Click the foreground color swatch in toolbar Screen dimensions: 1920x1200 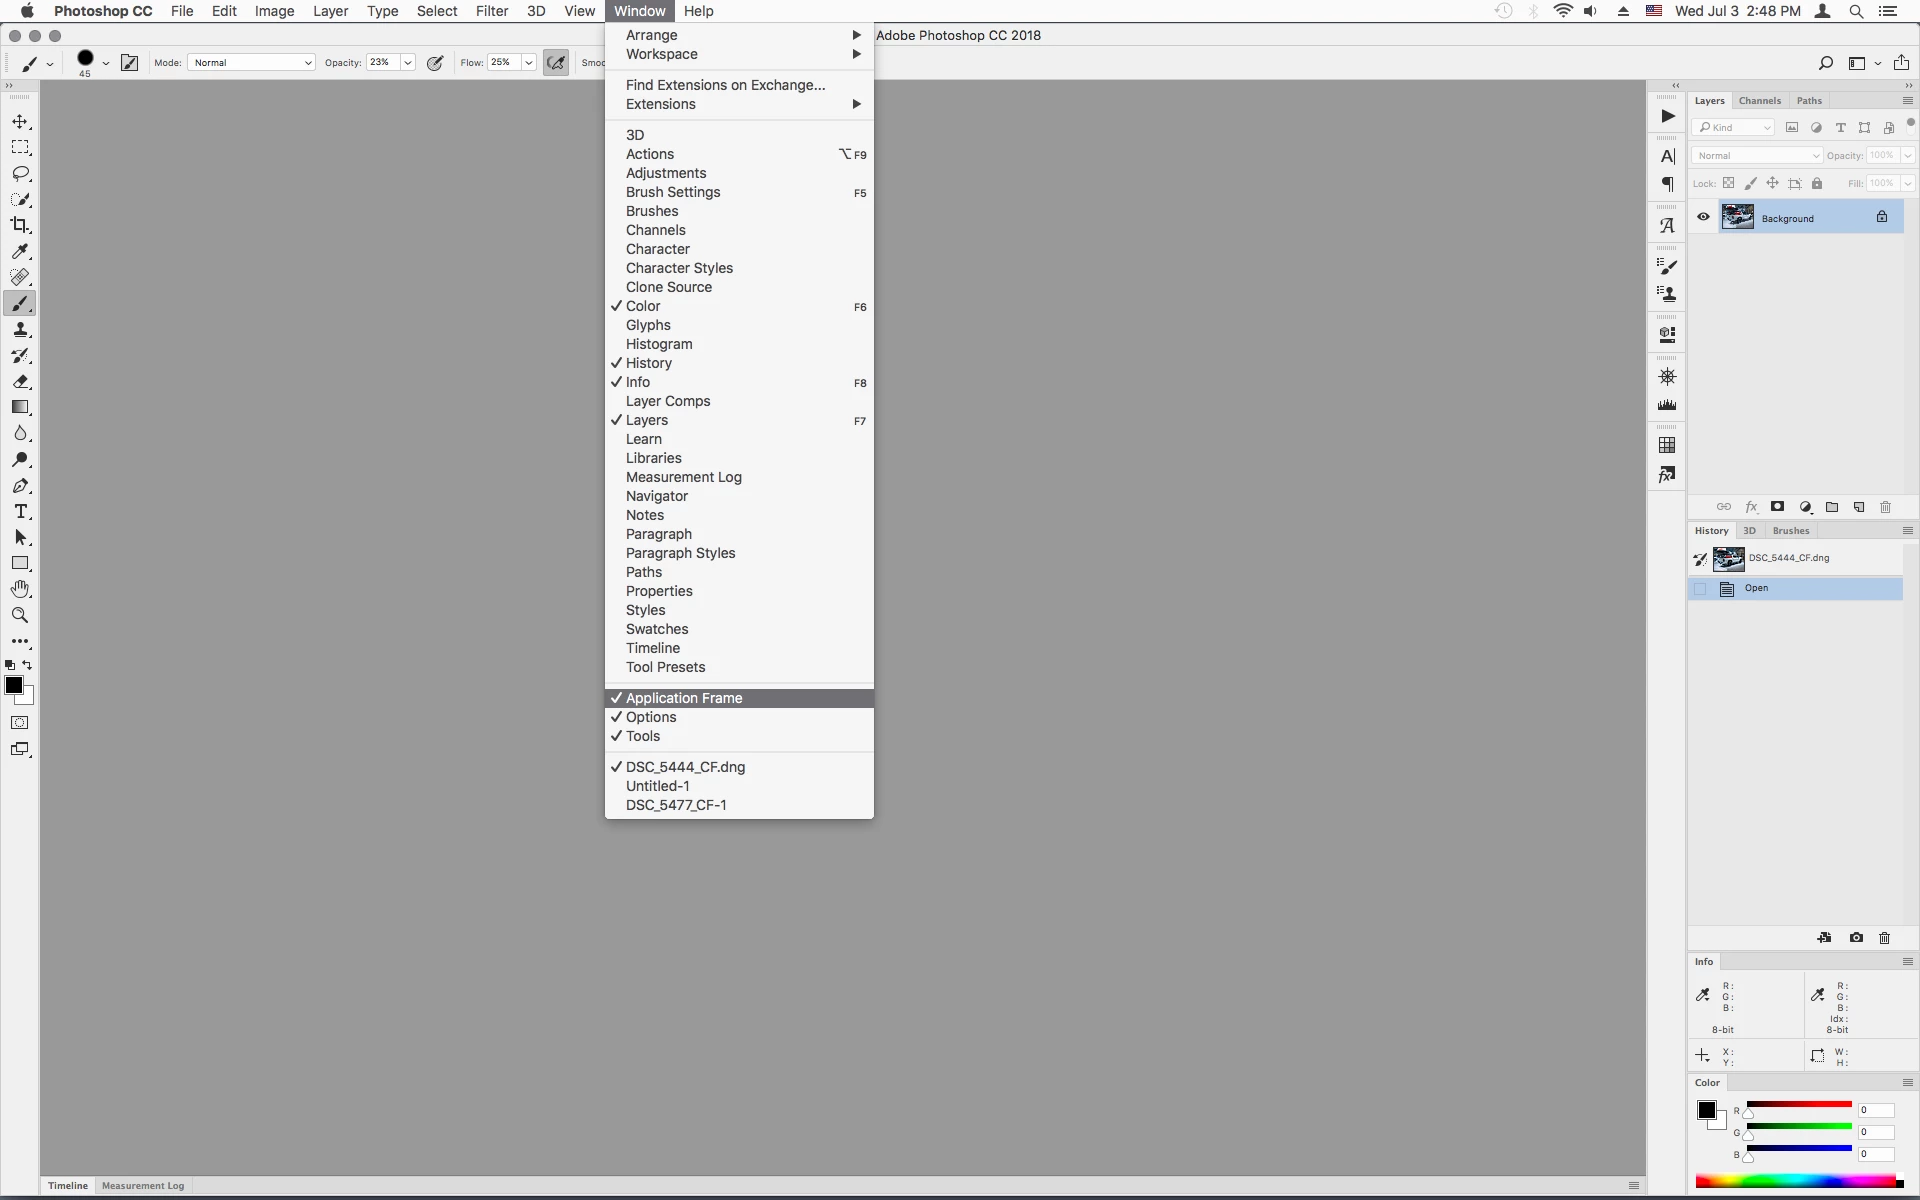13,685
